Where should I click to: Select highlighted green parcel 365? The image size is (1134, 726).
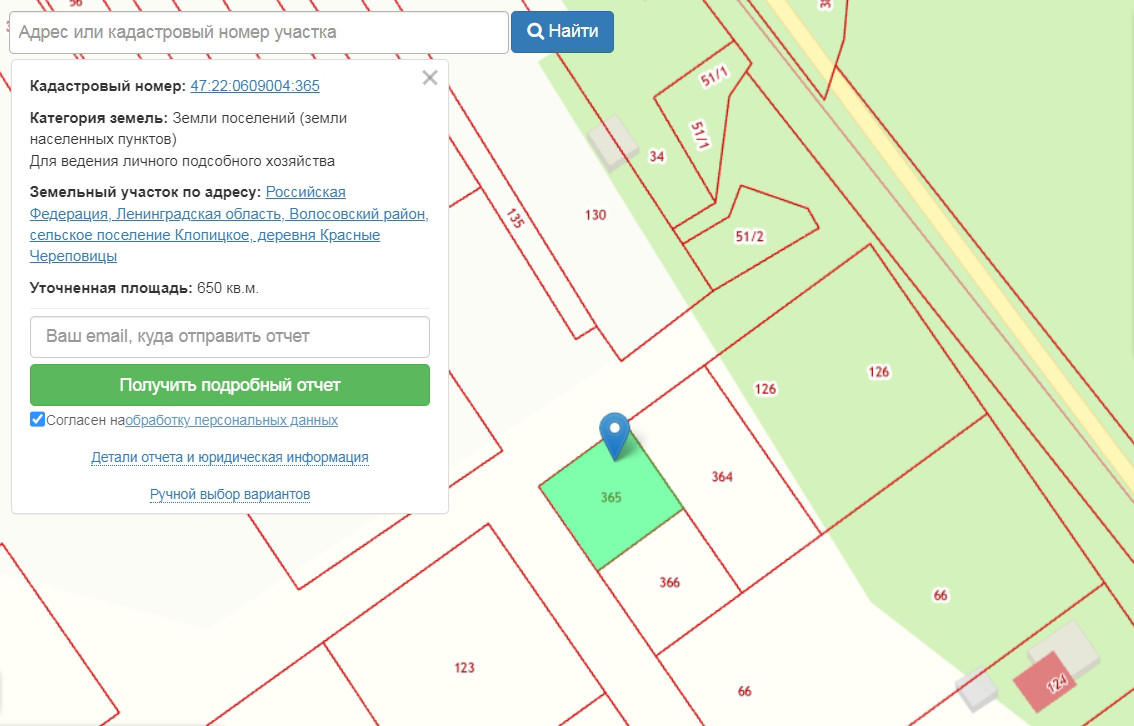tap(611, 499)
